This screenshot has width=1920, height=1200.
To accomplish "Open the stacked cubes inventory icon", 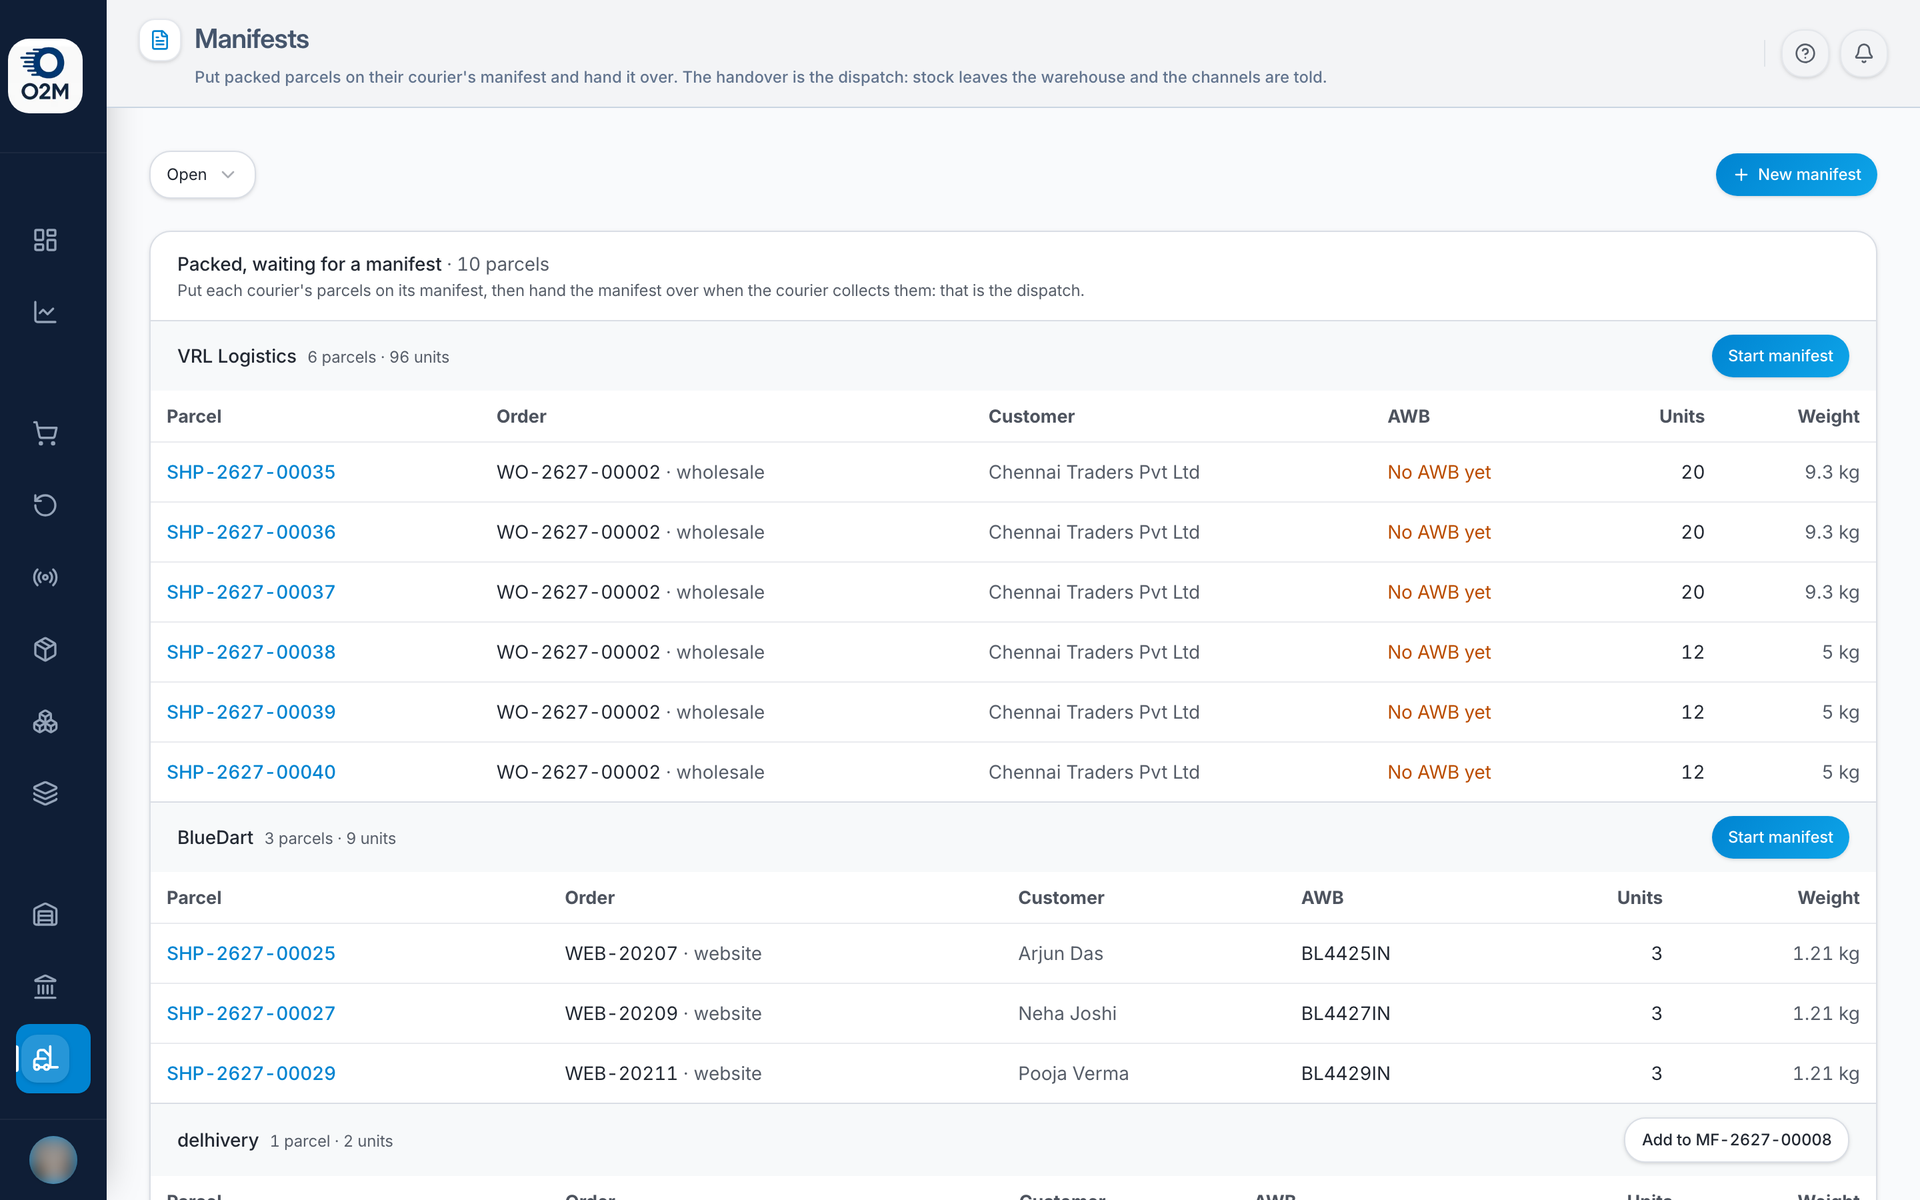I will click(x=45, y=721).
